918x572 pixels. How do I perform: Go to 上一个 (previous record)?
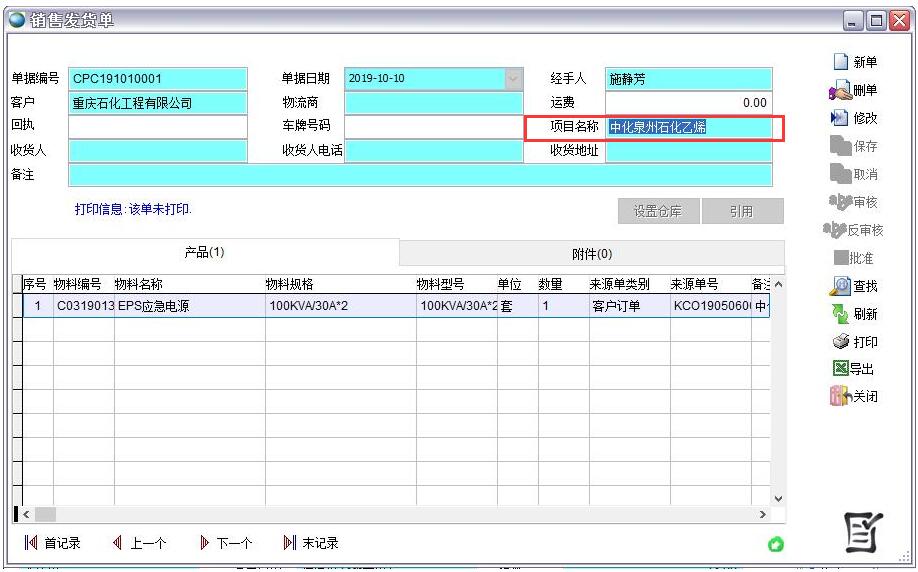point(139,543)
